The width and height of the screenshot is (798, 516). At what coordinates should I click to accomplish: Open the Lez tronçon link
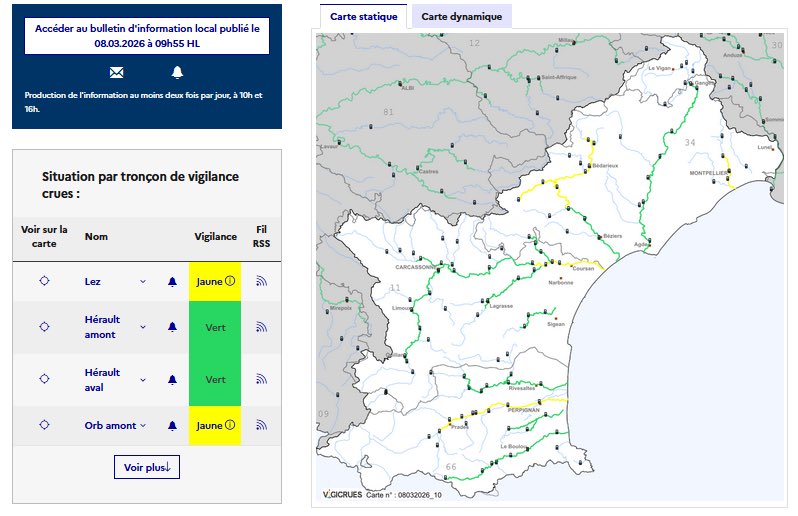click(x=93, y=281)
